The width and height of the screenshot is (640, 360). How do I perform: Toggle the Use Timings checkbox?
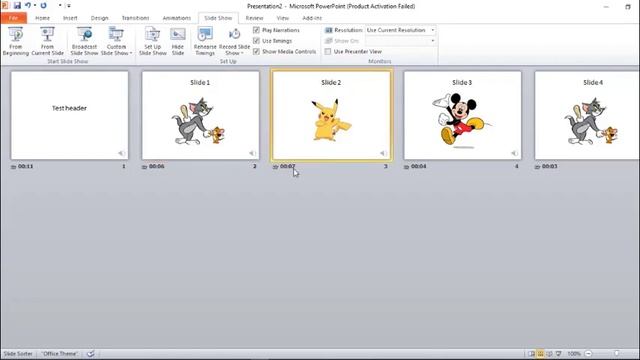coord(256,41)
